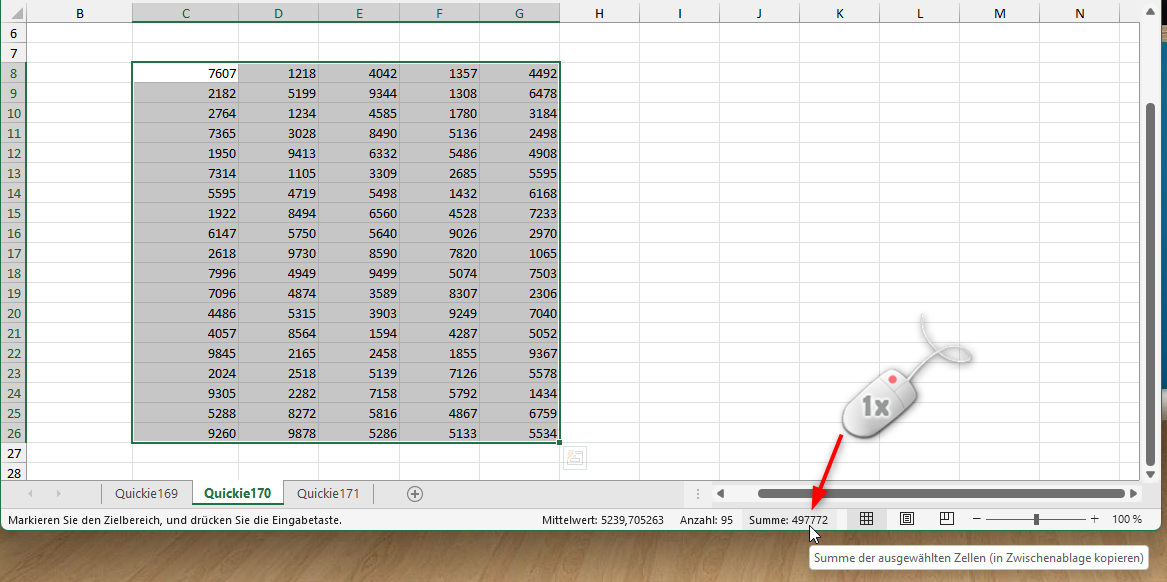Copy the Summe: 497772 status value
This screenshot has height=582, width=1167.
tap(788, 519)
